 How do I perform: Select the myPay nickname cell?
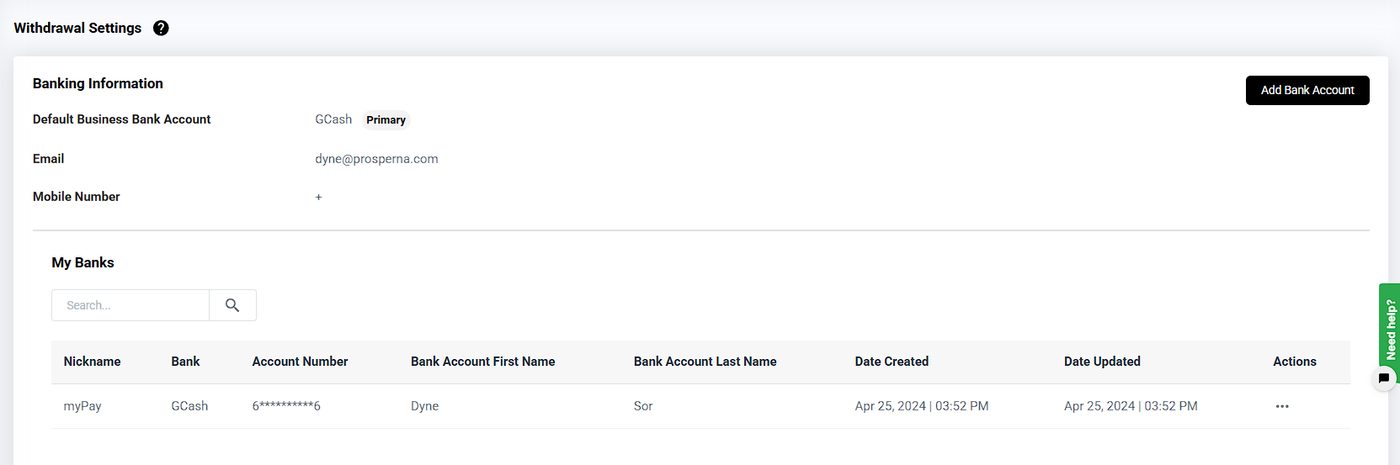pyautogui.click(x=83, y=406)
